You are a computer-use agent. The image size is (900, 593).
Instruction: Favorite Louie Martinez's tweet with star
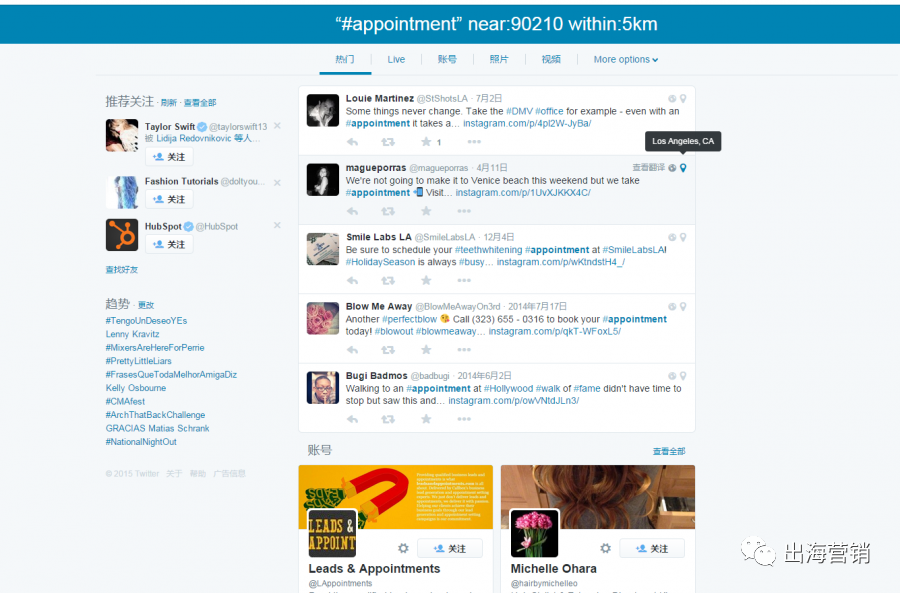coord(426,142)
